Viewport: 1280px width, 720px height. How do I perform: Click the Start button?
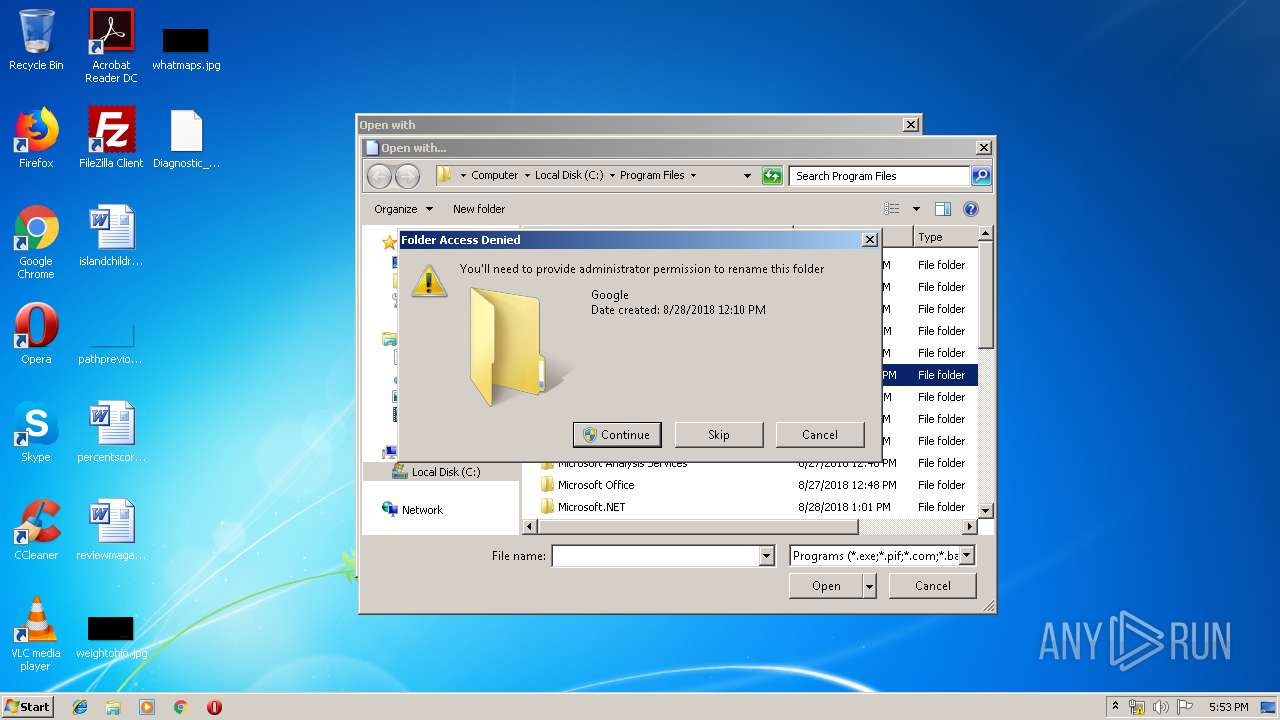tap(28, 706)
